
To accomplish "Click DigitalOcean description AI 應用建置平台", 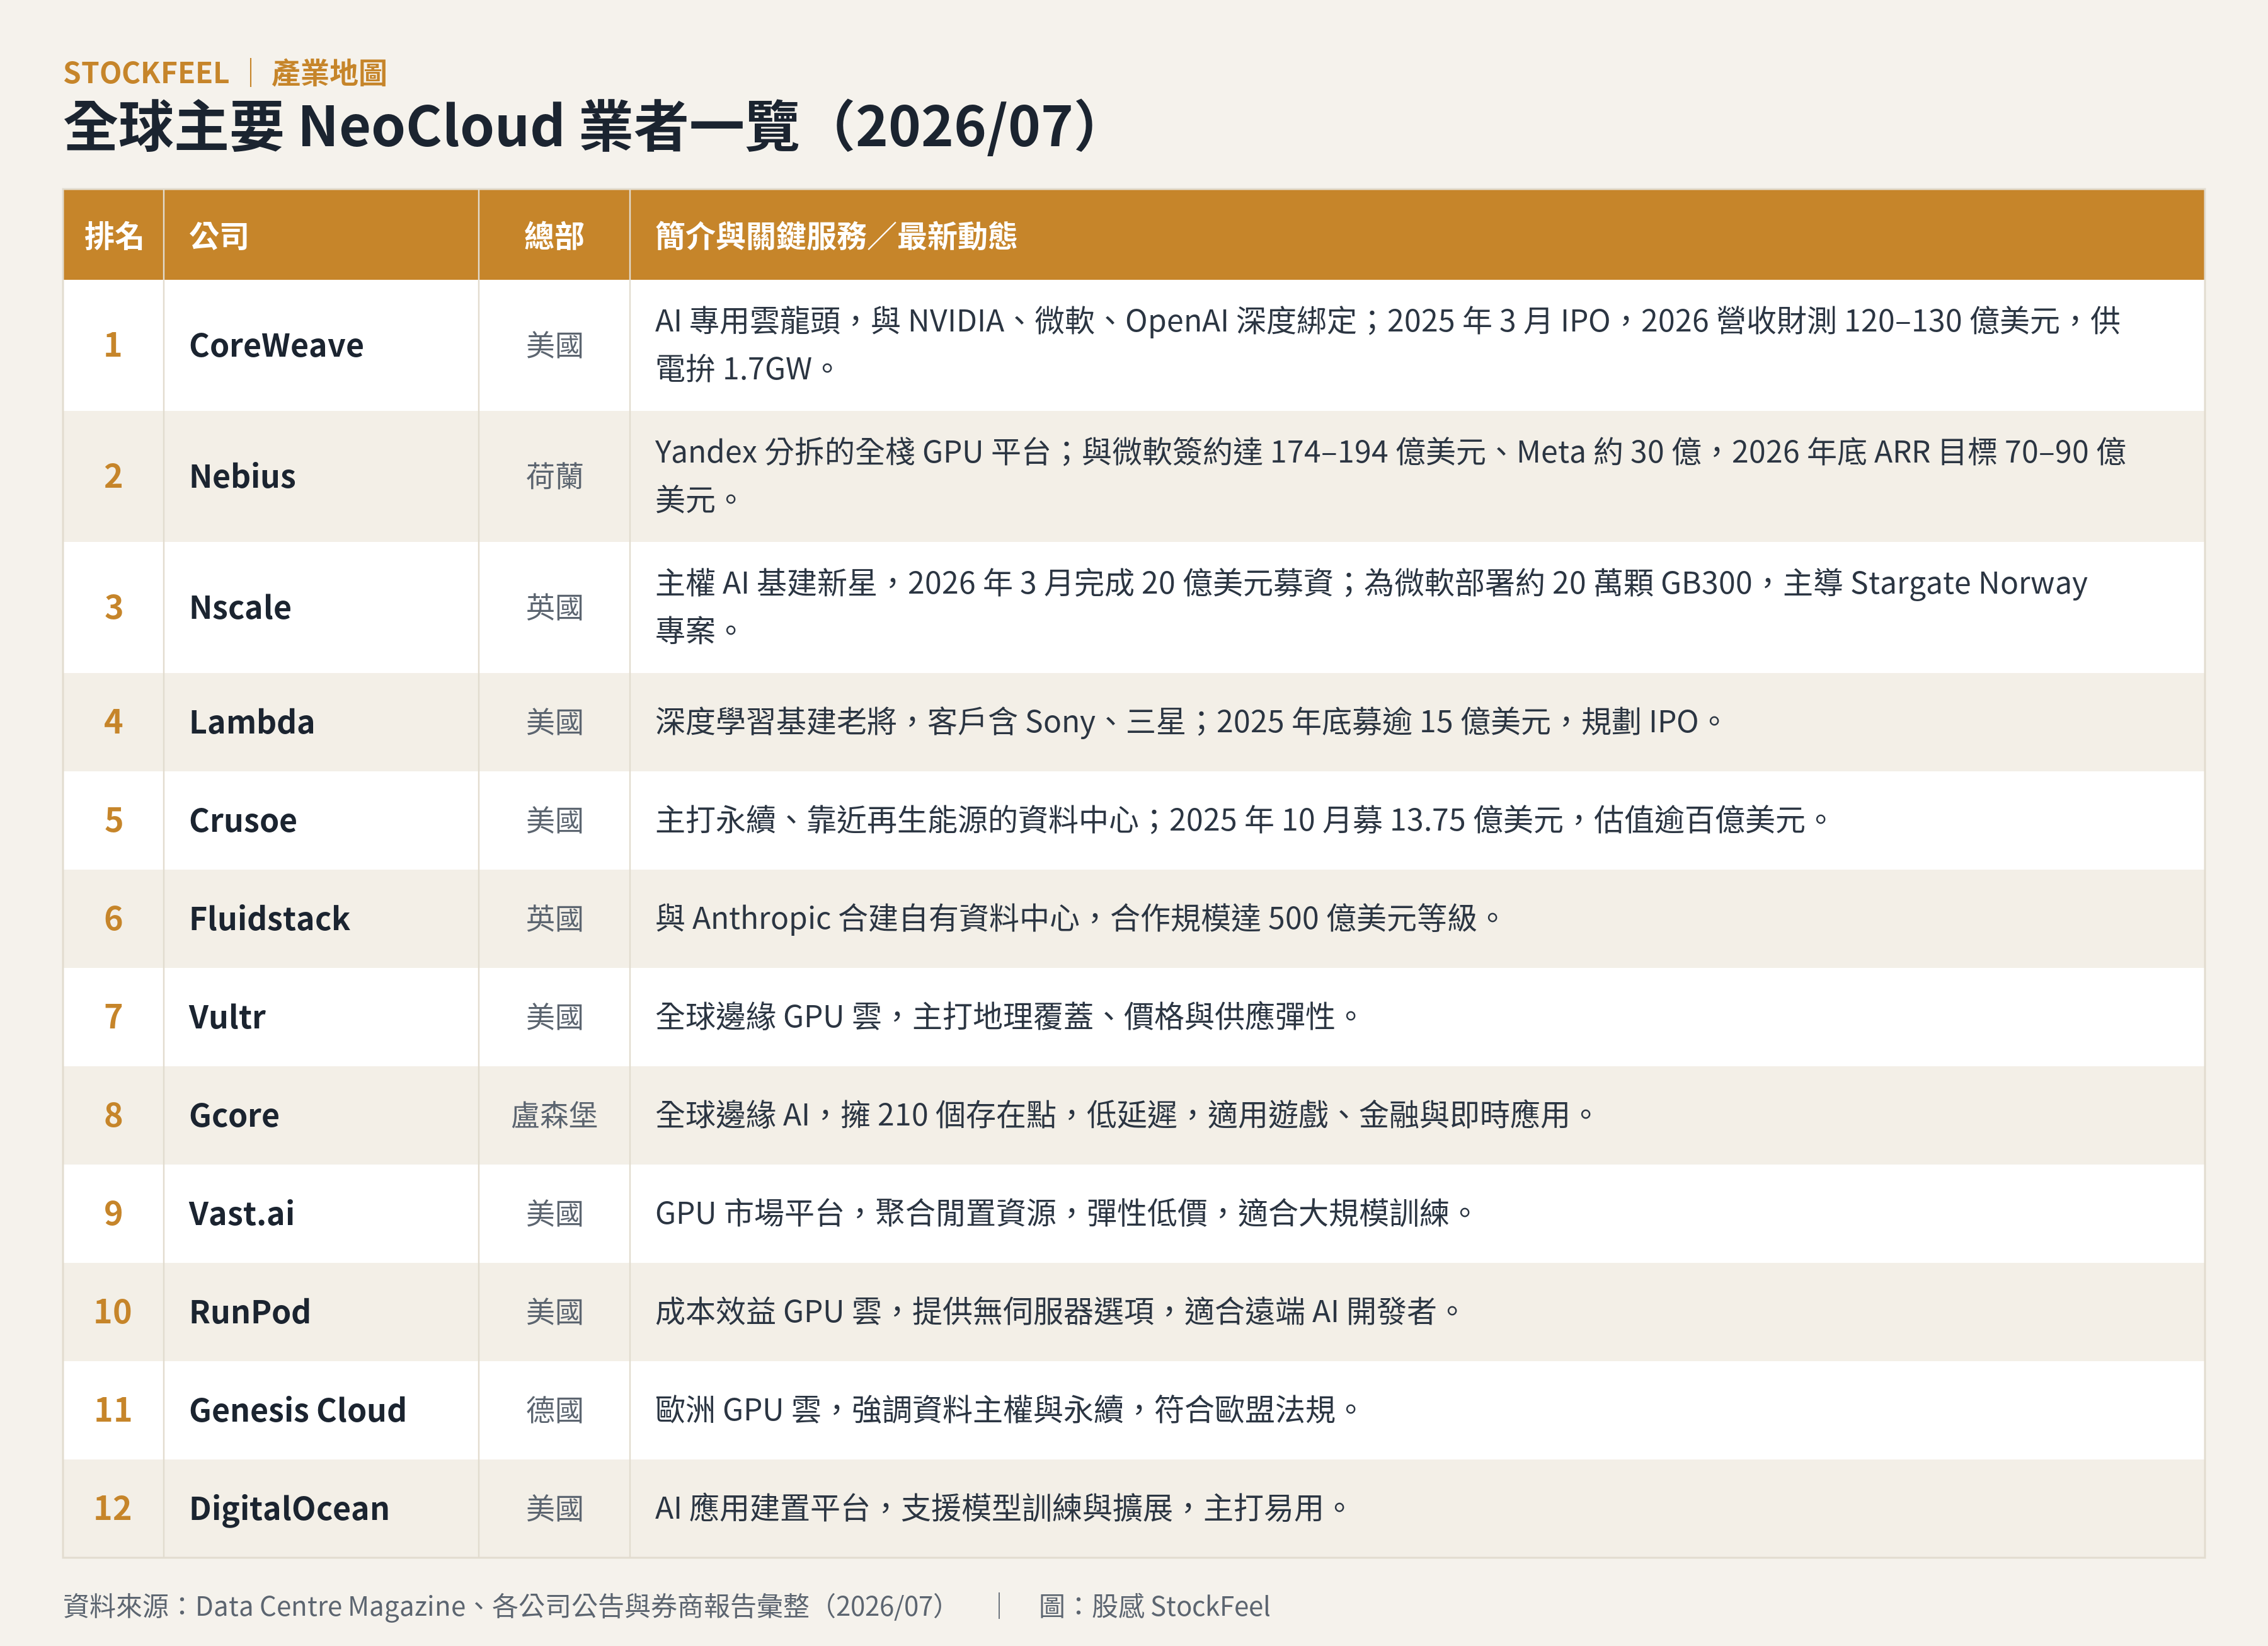I will tap(1001, 1508).
